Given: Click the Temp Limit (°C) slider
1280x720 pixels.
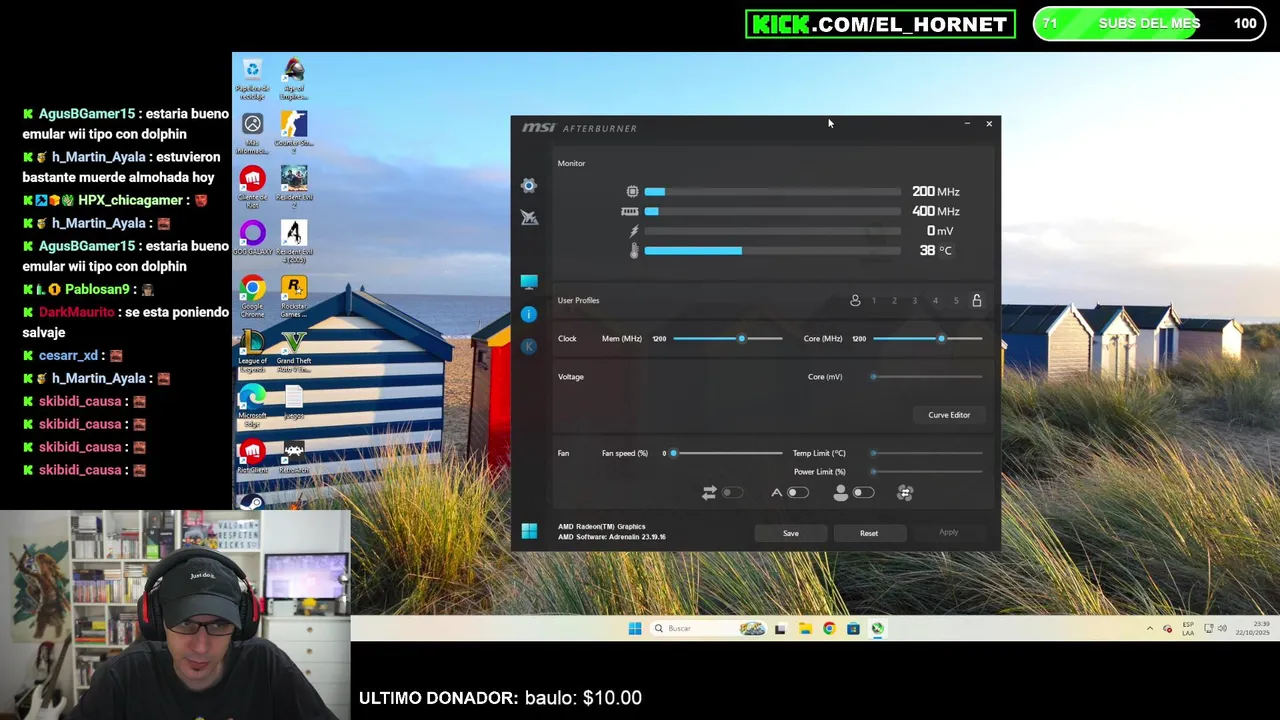Looking at the screenshot, I should point(927,453).
